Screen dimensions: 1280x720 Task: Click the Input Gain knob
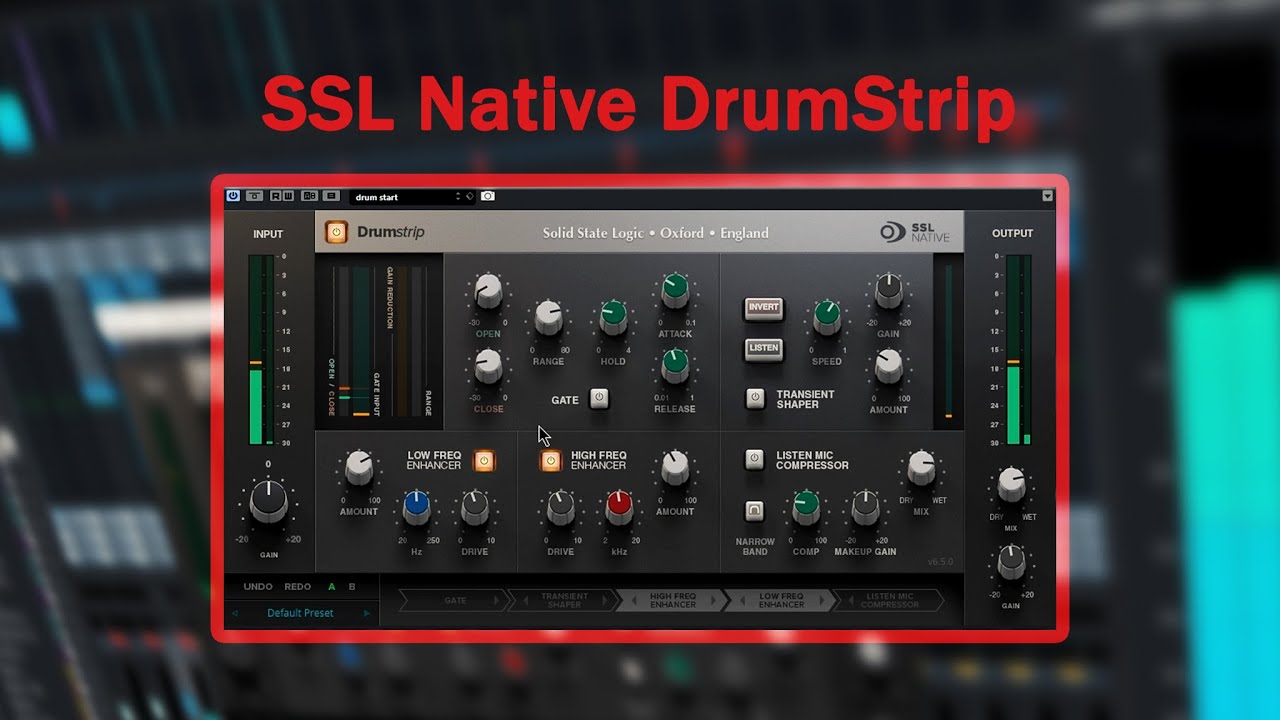click(268, 502)
